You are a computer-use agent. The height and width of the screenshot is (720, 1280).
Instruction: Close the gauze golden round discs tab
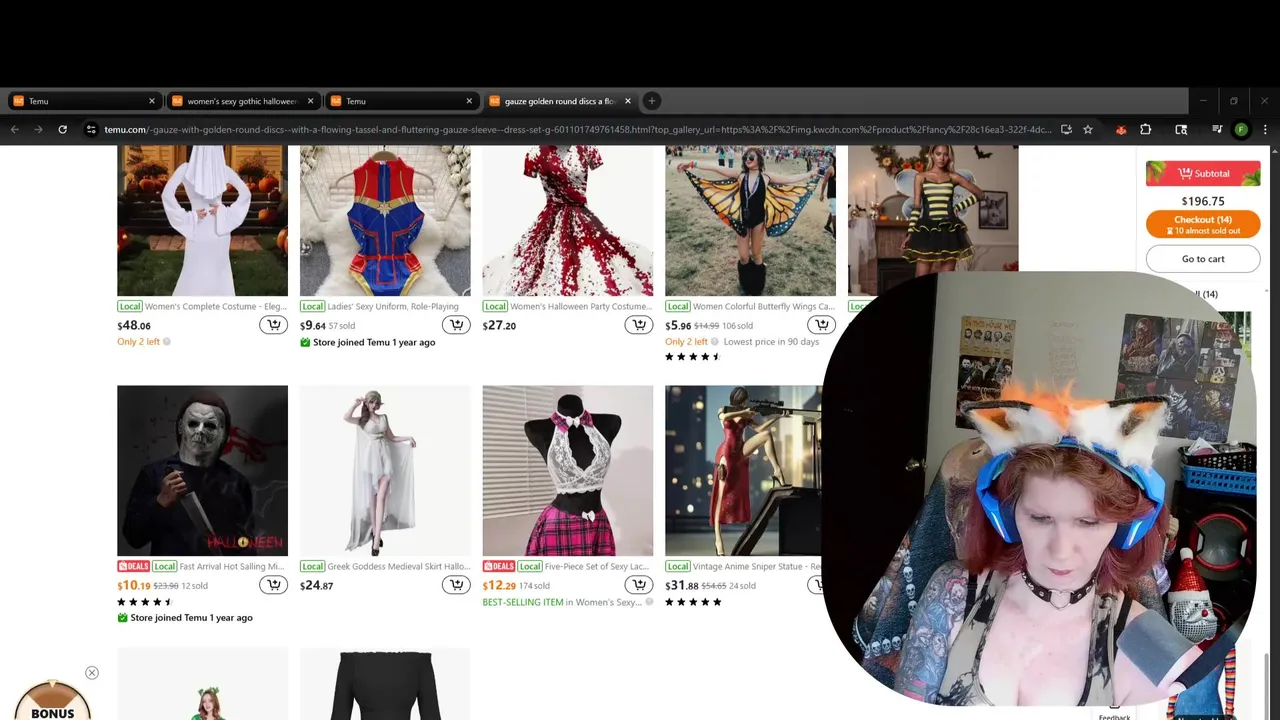pos(628,101)
